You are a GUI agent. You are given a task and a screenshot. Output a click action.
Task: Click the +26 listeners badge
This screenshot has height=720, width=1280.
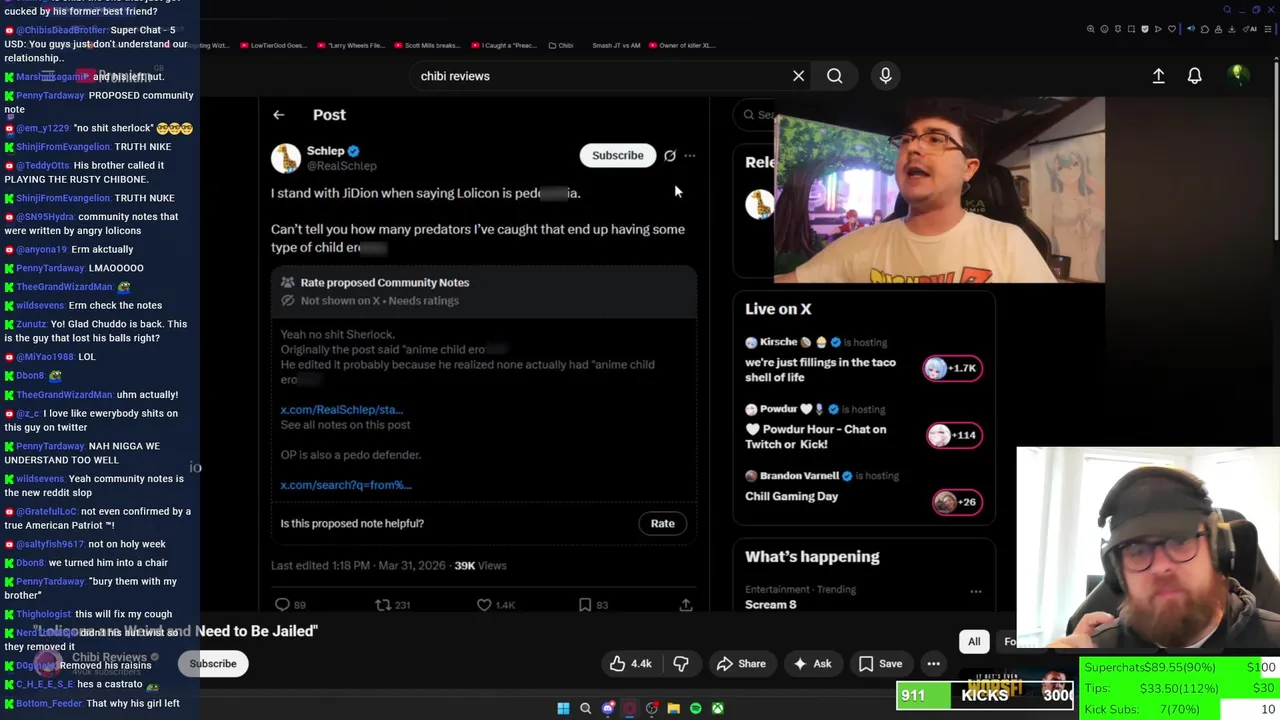click(956, 502)
